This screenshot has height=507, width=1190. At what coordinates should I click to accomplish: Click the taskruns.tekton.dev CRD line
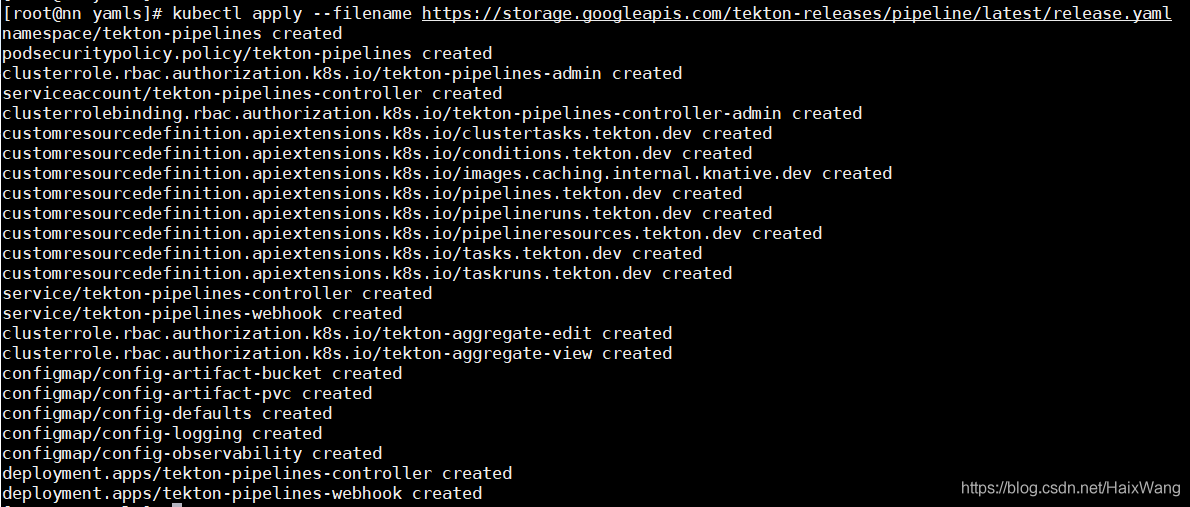(367, 273)
